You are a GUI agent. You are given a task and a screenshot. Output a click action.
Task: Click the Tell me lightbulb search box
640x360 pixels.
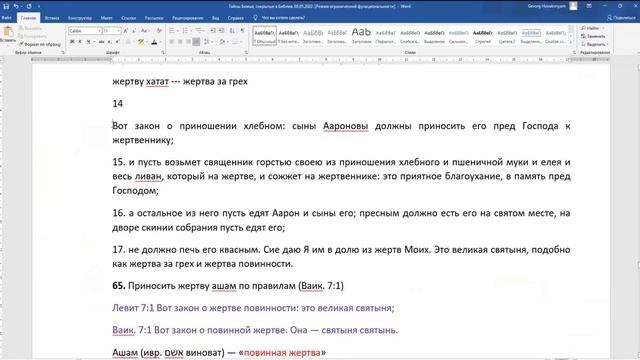pyautogui.click(x=280, y=18)
